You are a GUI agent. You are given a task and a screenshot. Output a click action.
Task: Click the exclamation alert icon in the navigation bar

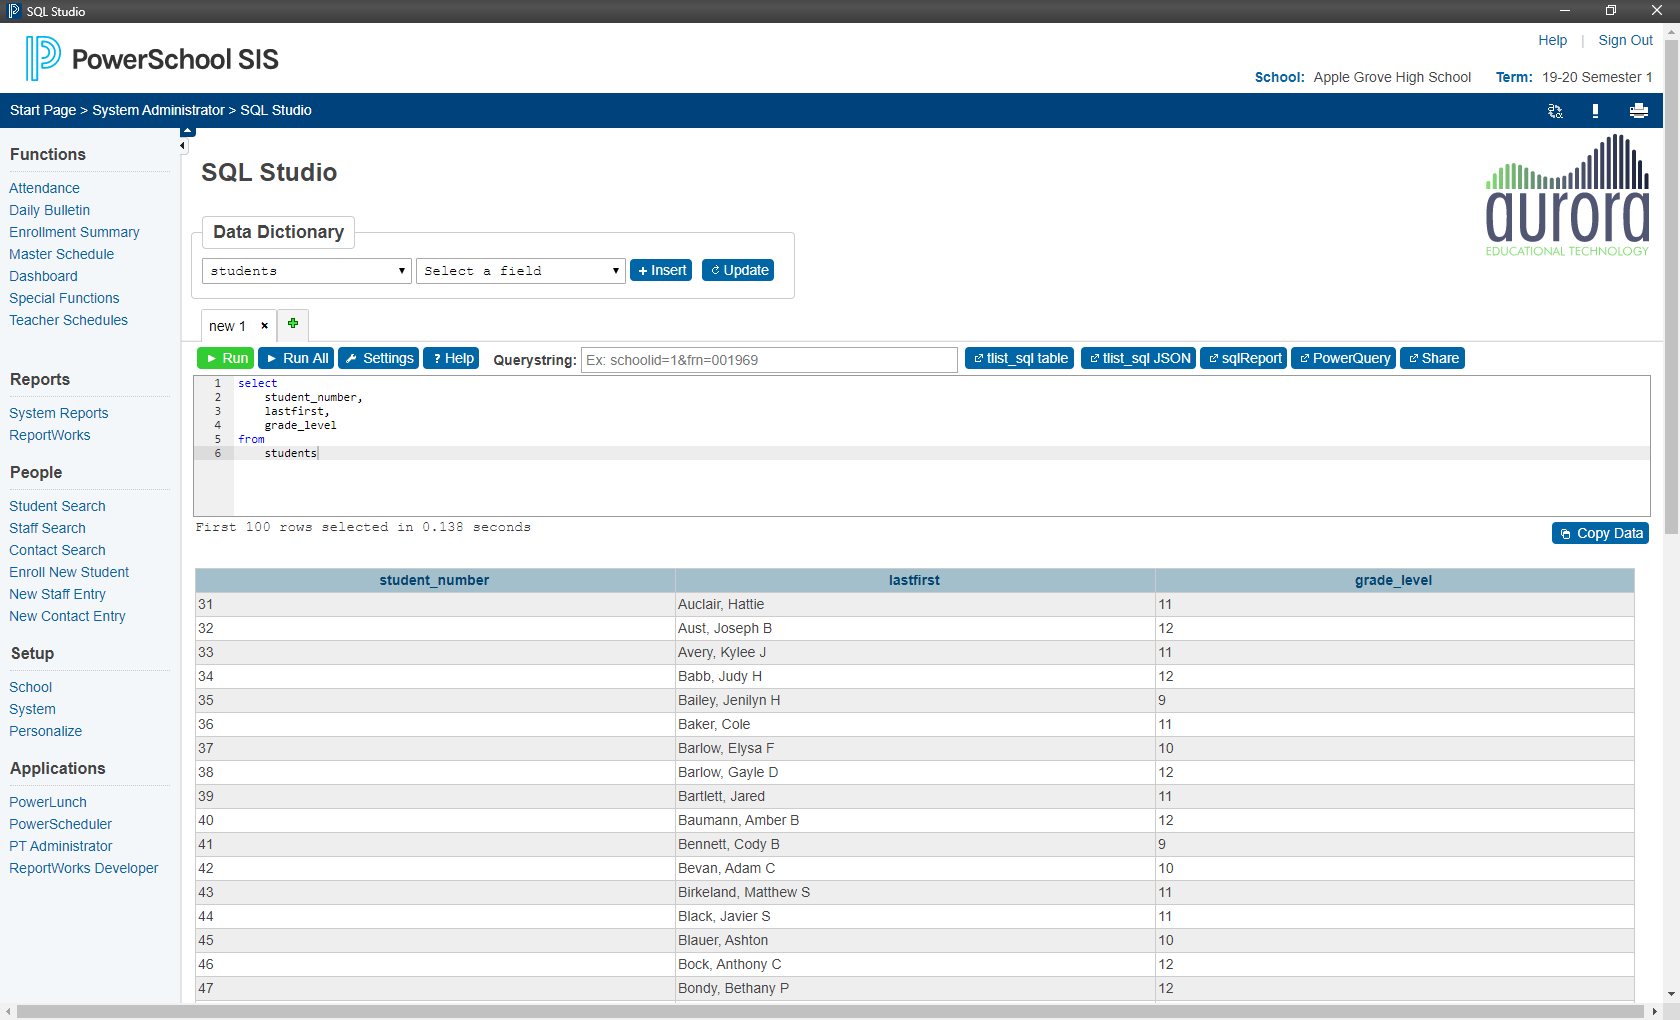1595,110
